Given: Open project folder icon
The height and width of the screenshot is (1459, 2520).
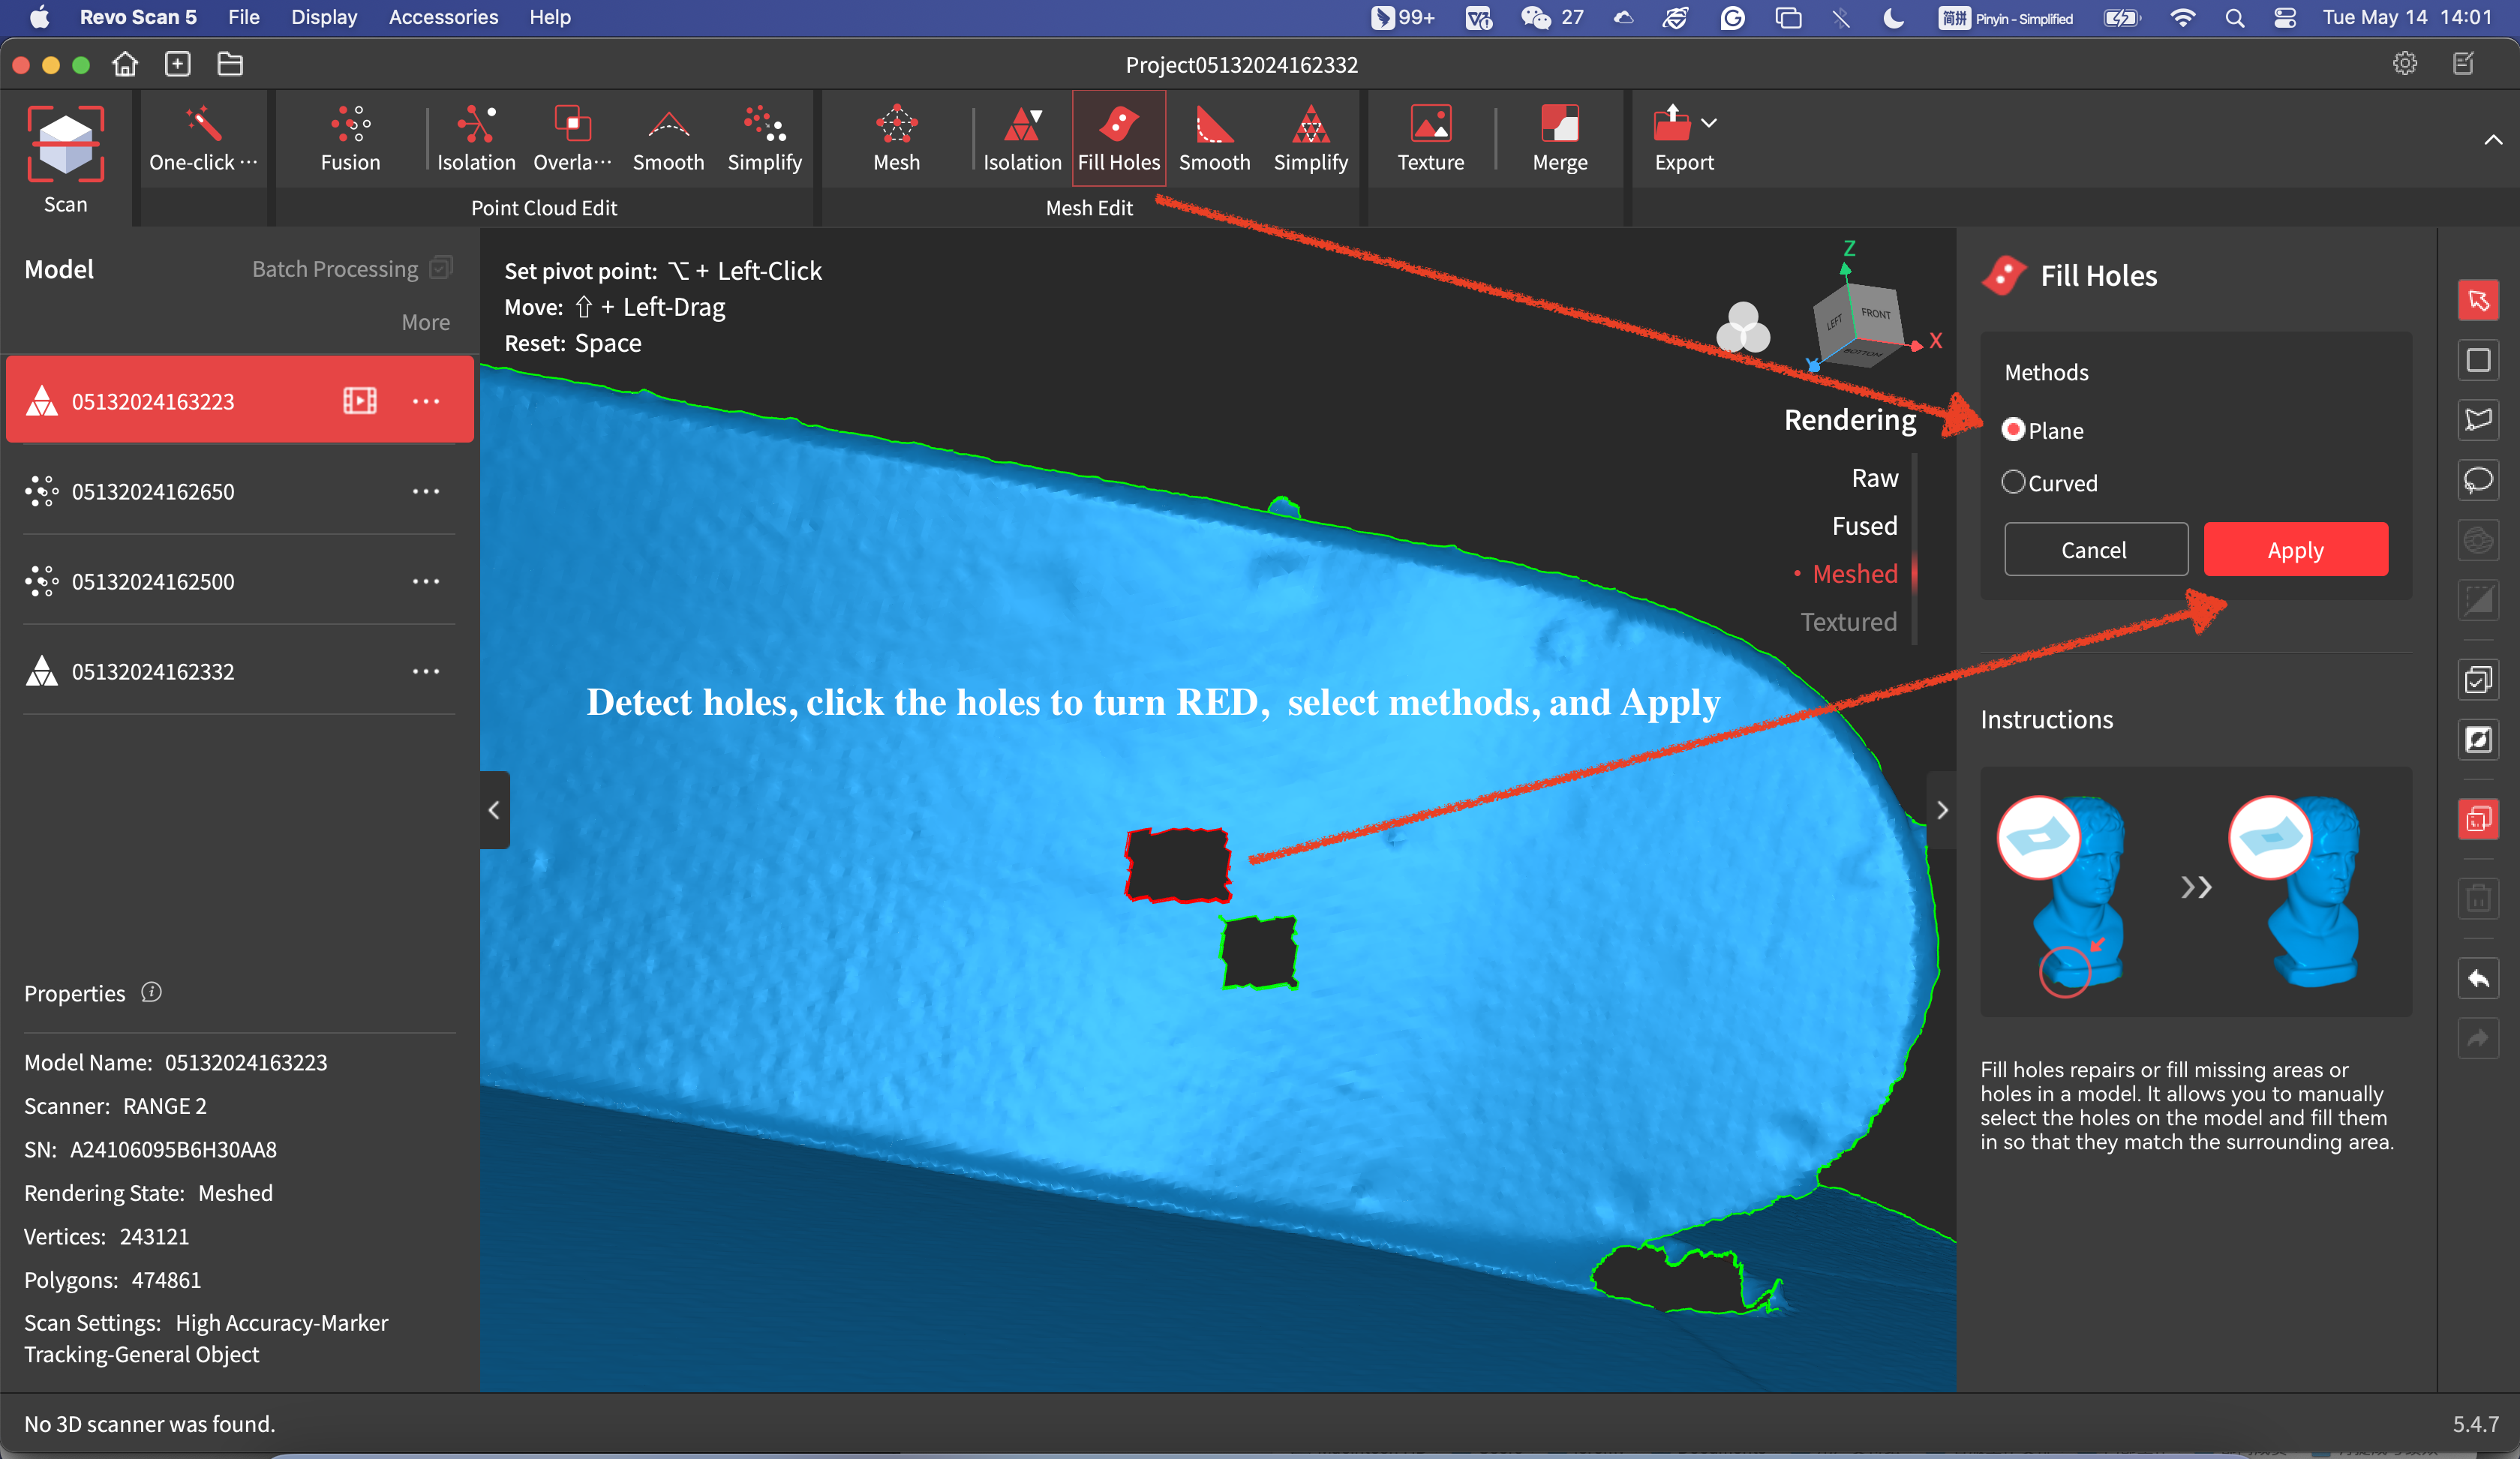Looking at the screenshot, I should [230, 64].
